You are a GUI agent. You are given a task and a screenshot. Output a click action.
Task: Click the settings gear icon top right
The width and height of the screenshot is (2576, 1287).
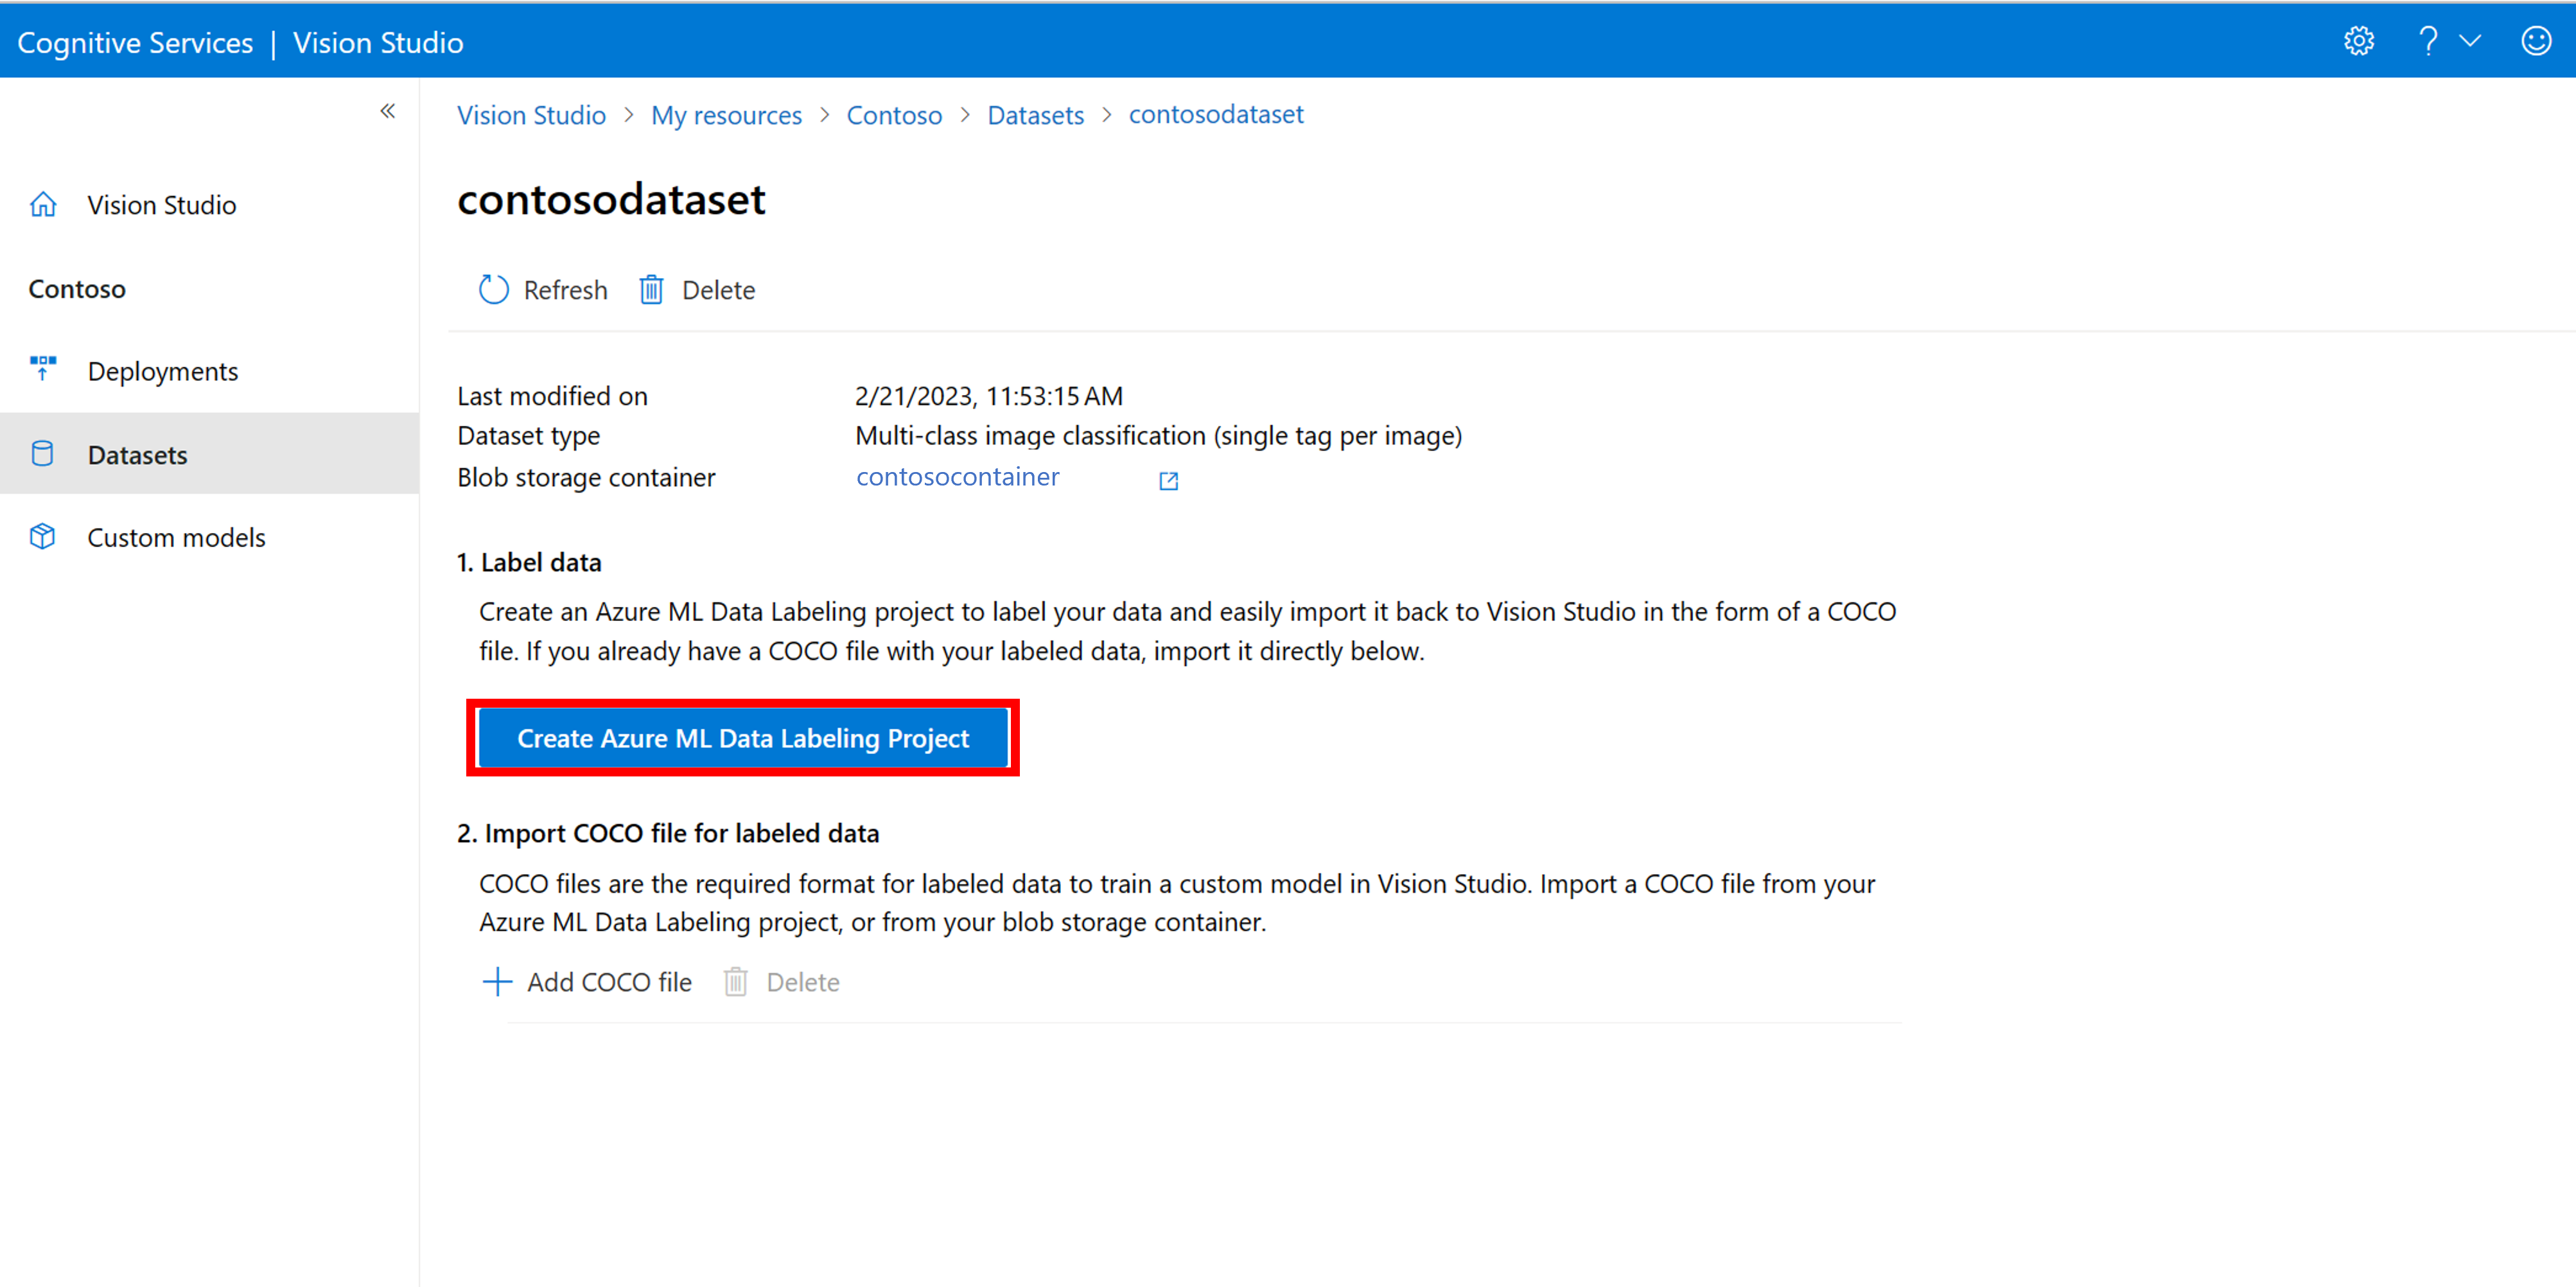point(2359,41)
